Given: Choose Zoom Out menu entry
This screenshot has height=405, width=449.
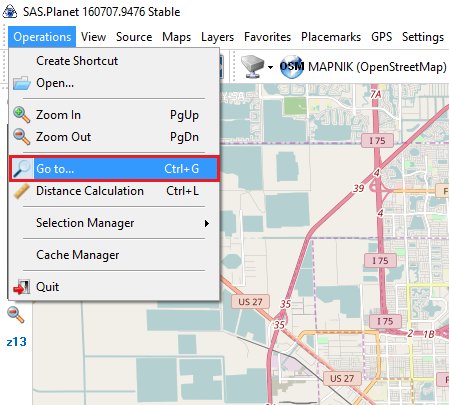Looking at the screenshot, I should 114,137.
